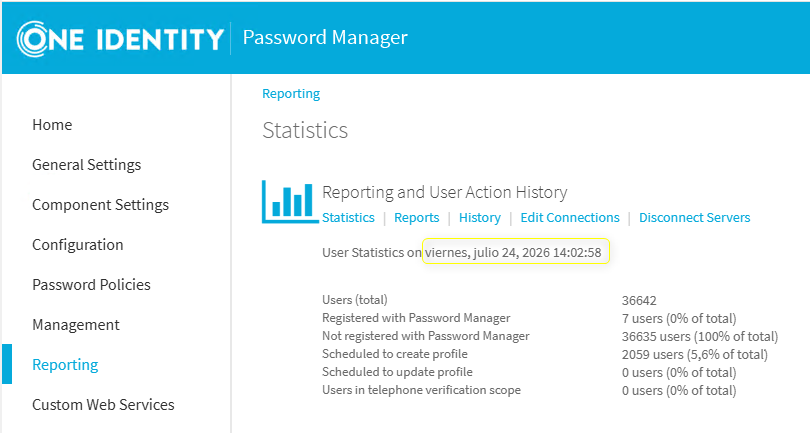Image resolution: width=810 pixels, height=433 pixels.
Task: Click the bar chart reporting icon
Action: [x=290, y=202]
